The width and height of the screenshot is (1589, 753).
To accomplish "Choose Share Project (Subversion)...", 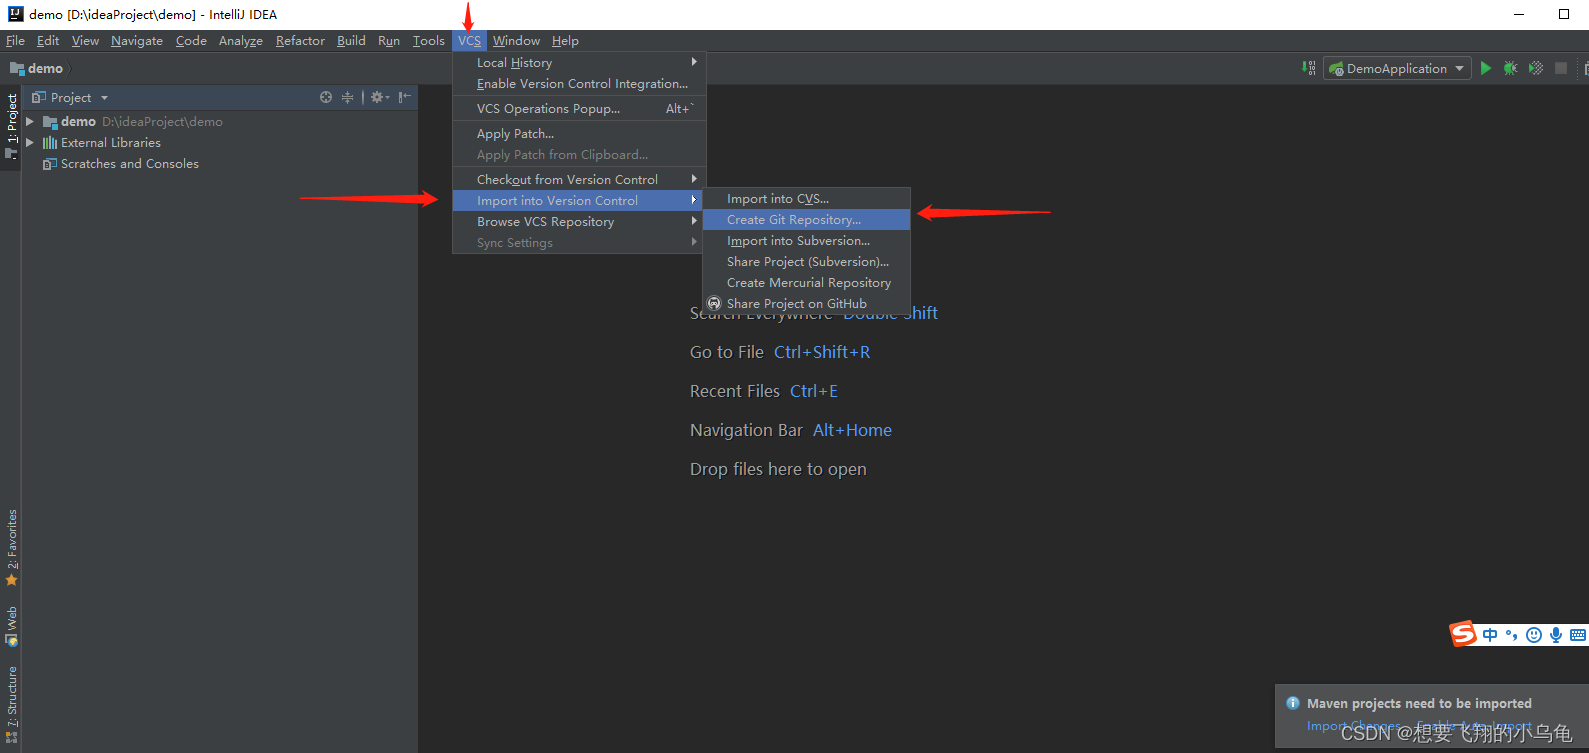I will (x=806, y=262).
